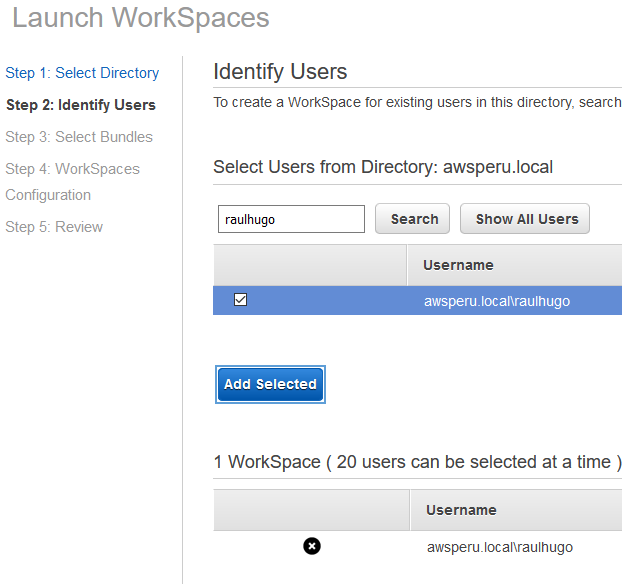Click Select Users from Directory heading

(383, 167)
